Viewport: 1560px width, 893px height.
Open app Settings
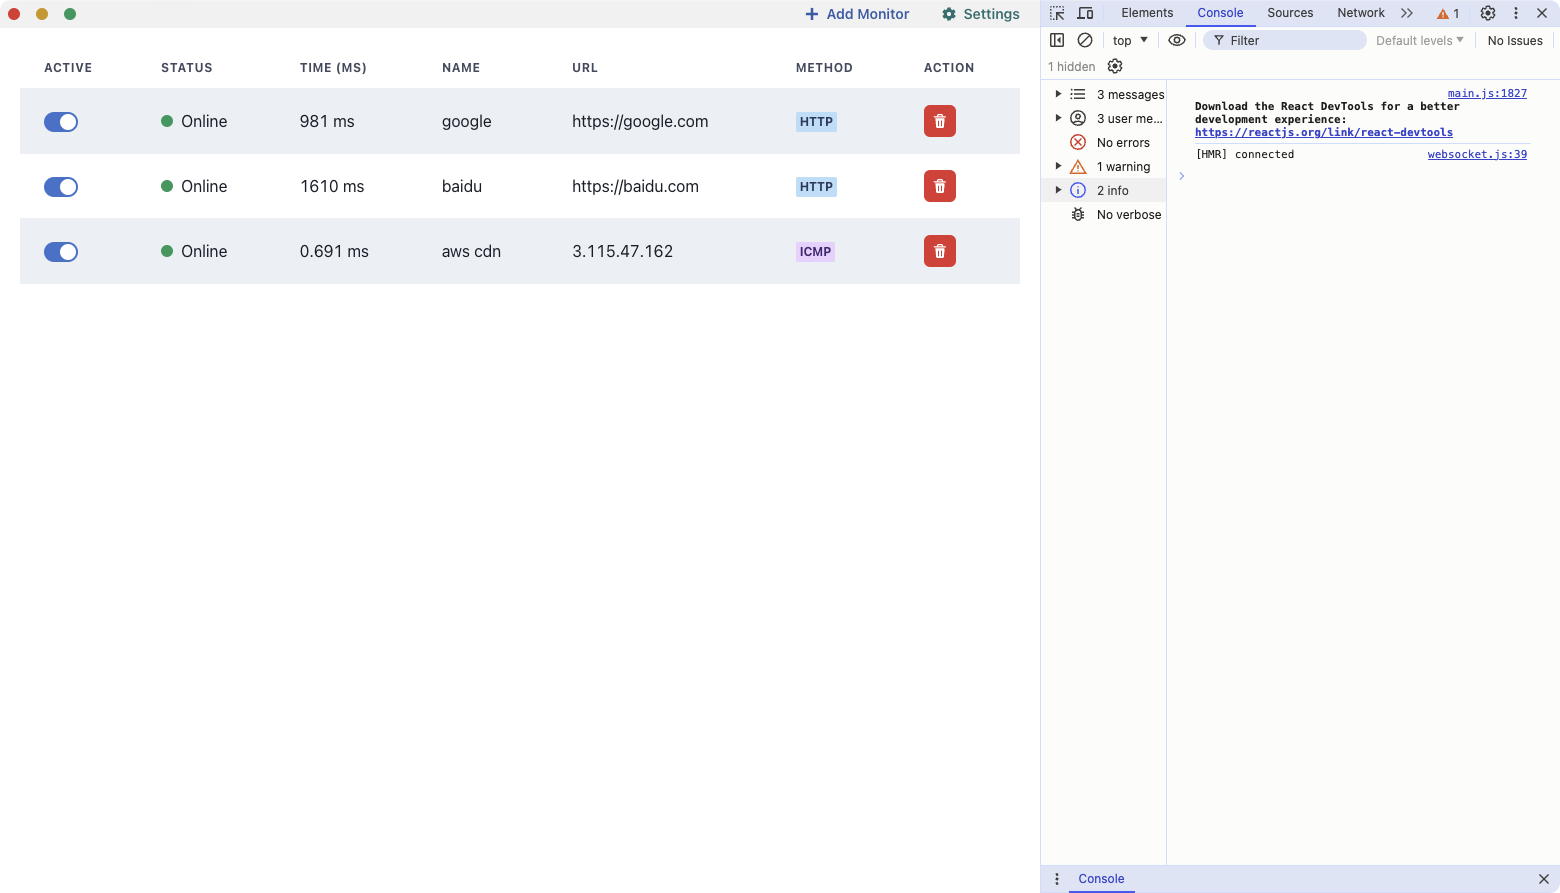980,14
